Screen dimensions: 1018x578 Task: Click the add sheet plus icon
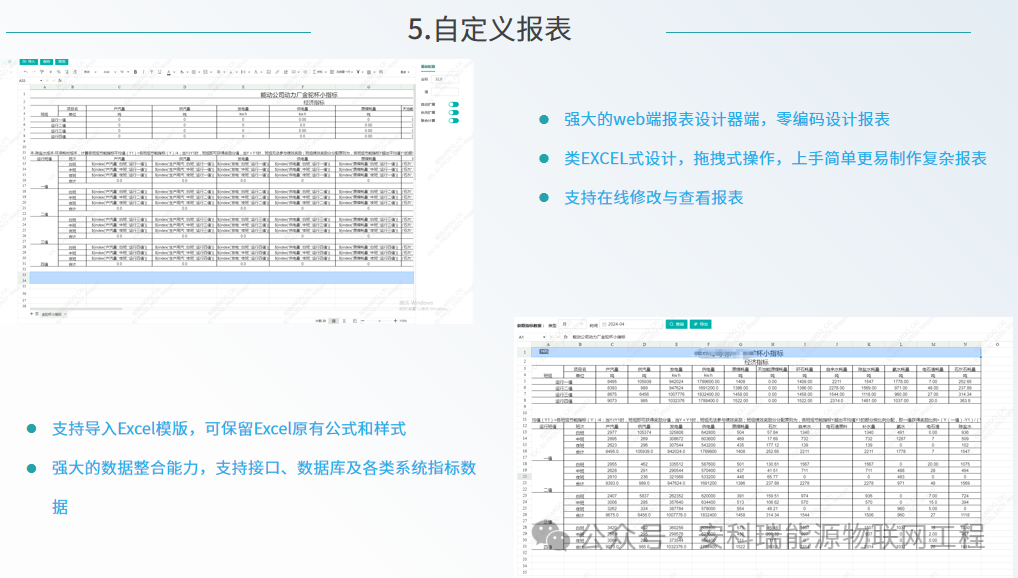tap(31, 314)
